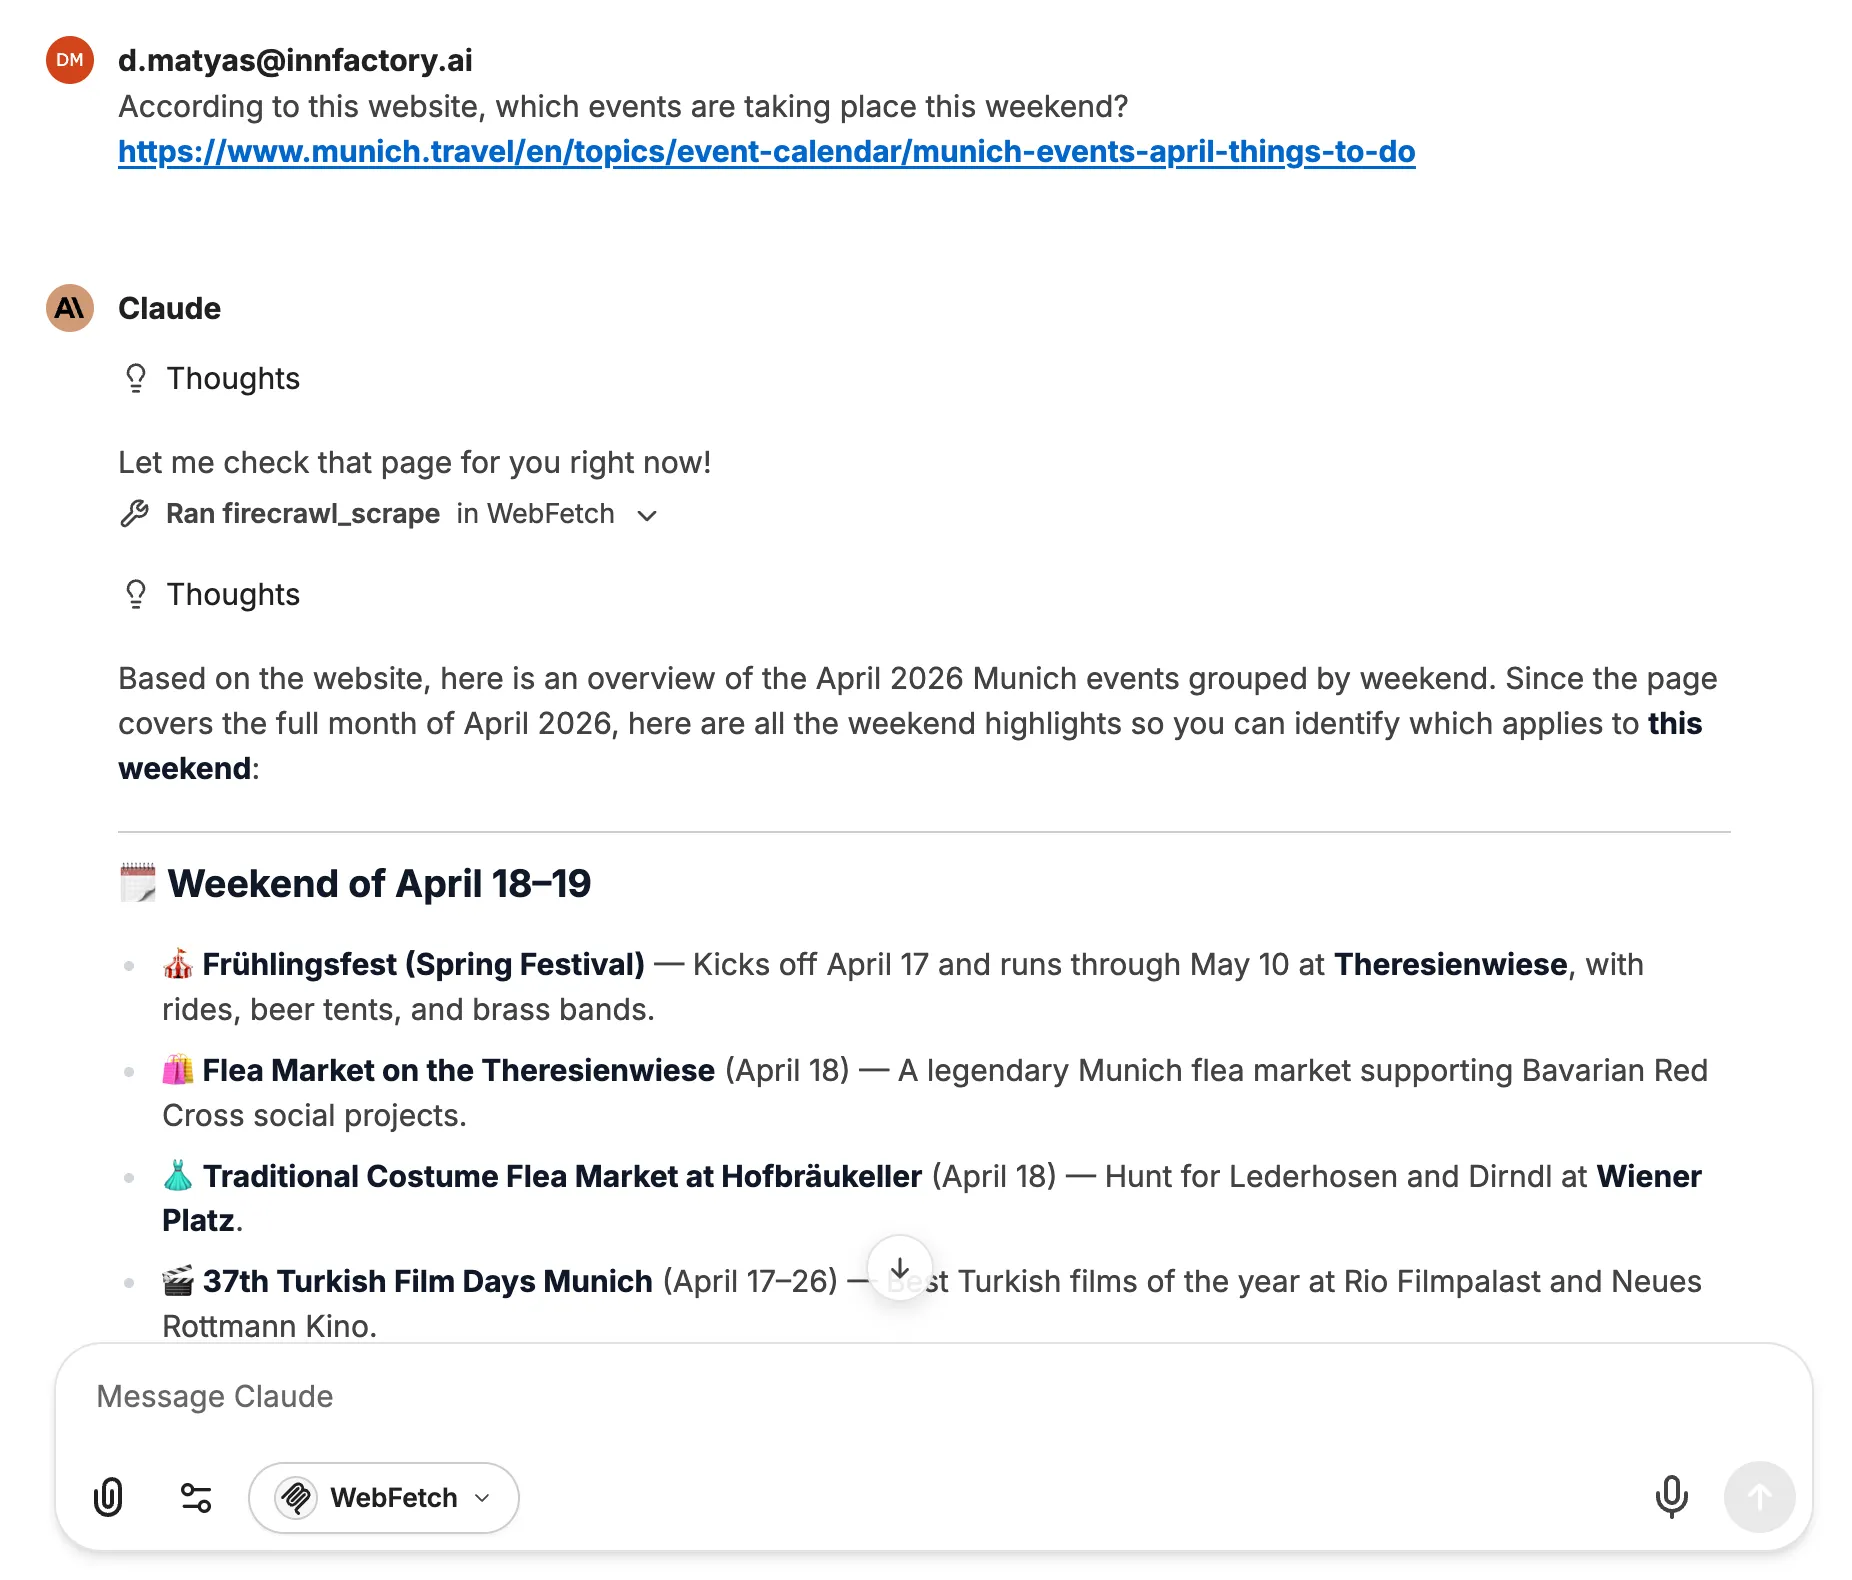
Task: Open the WebFetch selector dropdown
Action: tap(384, 1497)
